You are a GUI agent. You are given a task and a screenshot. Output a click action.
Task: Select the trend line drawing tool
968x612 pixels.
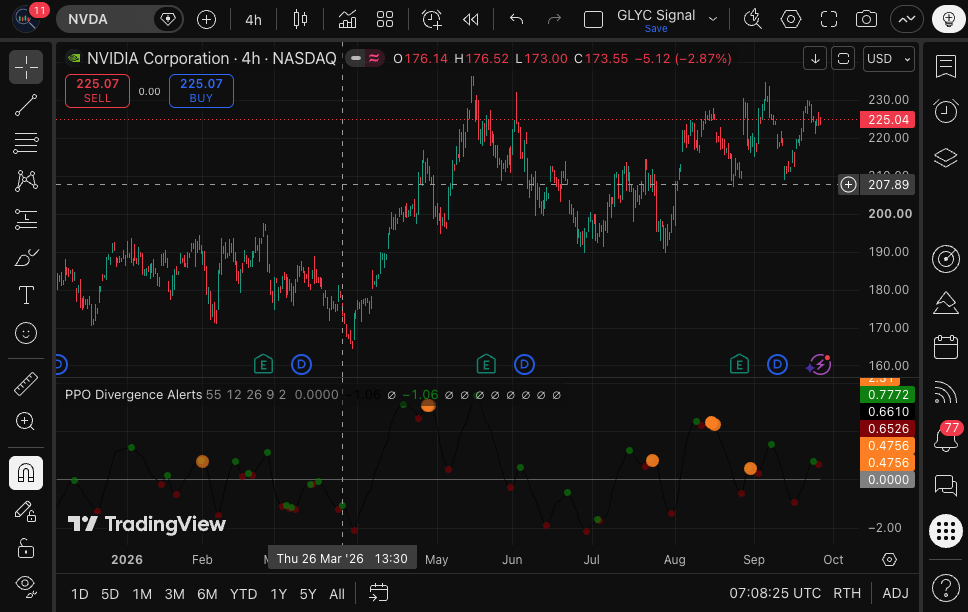click(26, 106)
